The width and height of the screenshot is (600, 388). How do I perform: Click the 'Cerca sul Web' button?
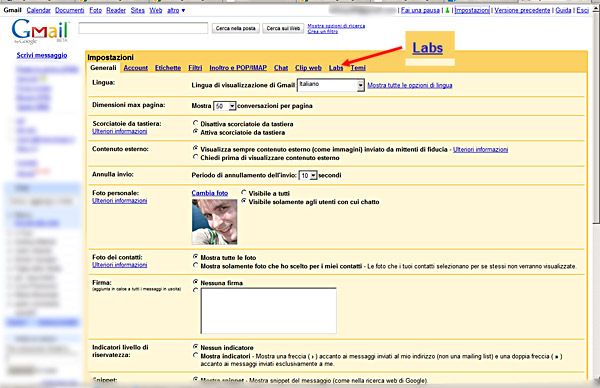(283, 28)
